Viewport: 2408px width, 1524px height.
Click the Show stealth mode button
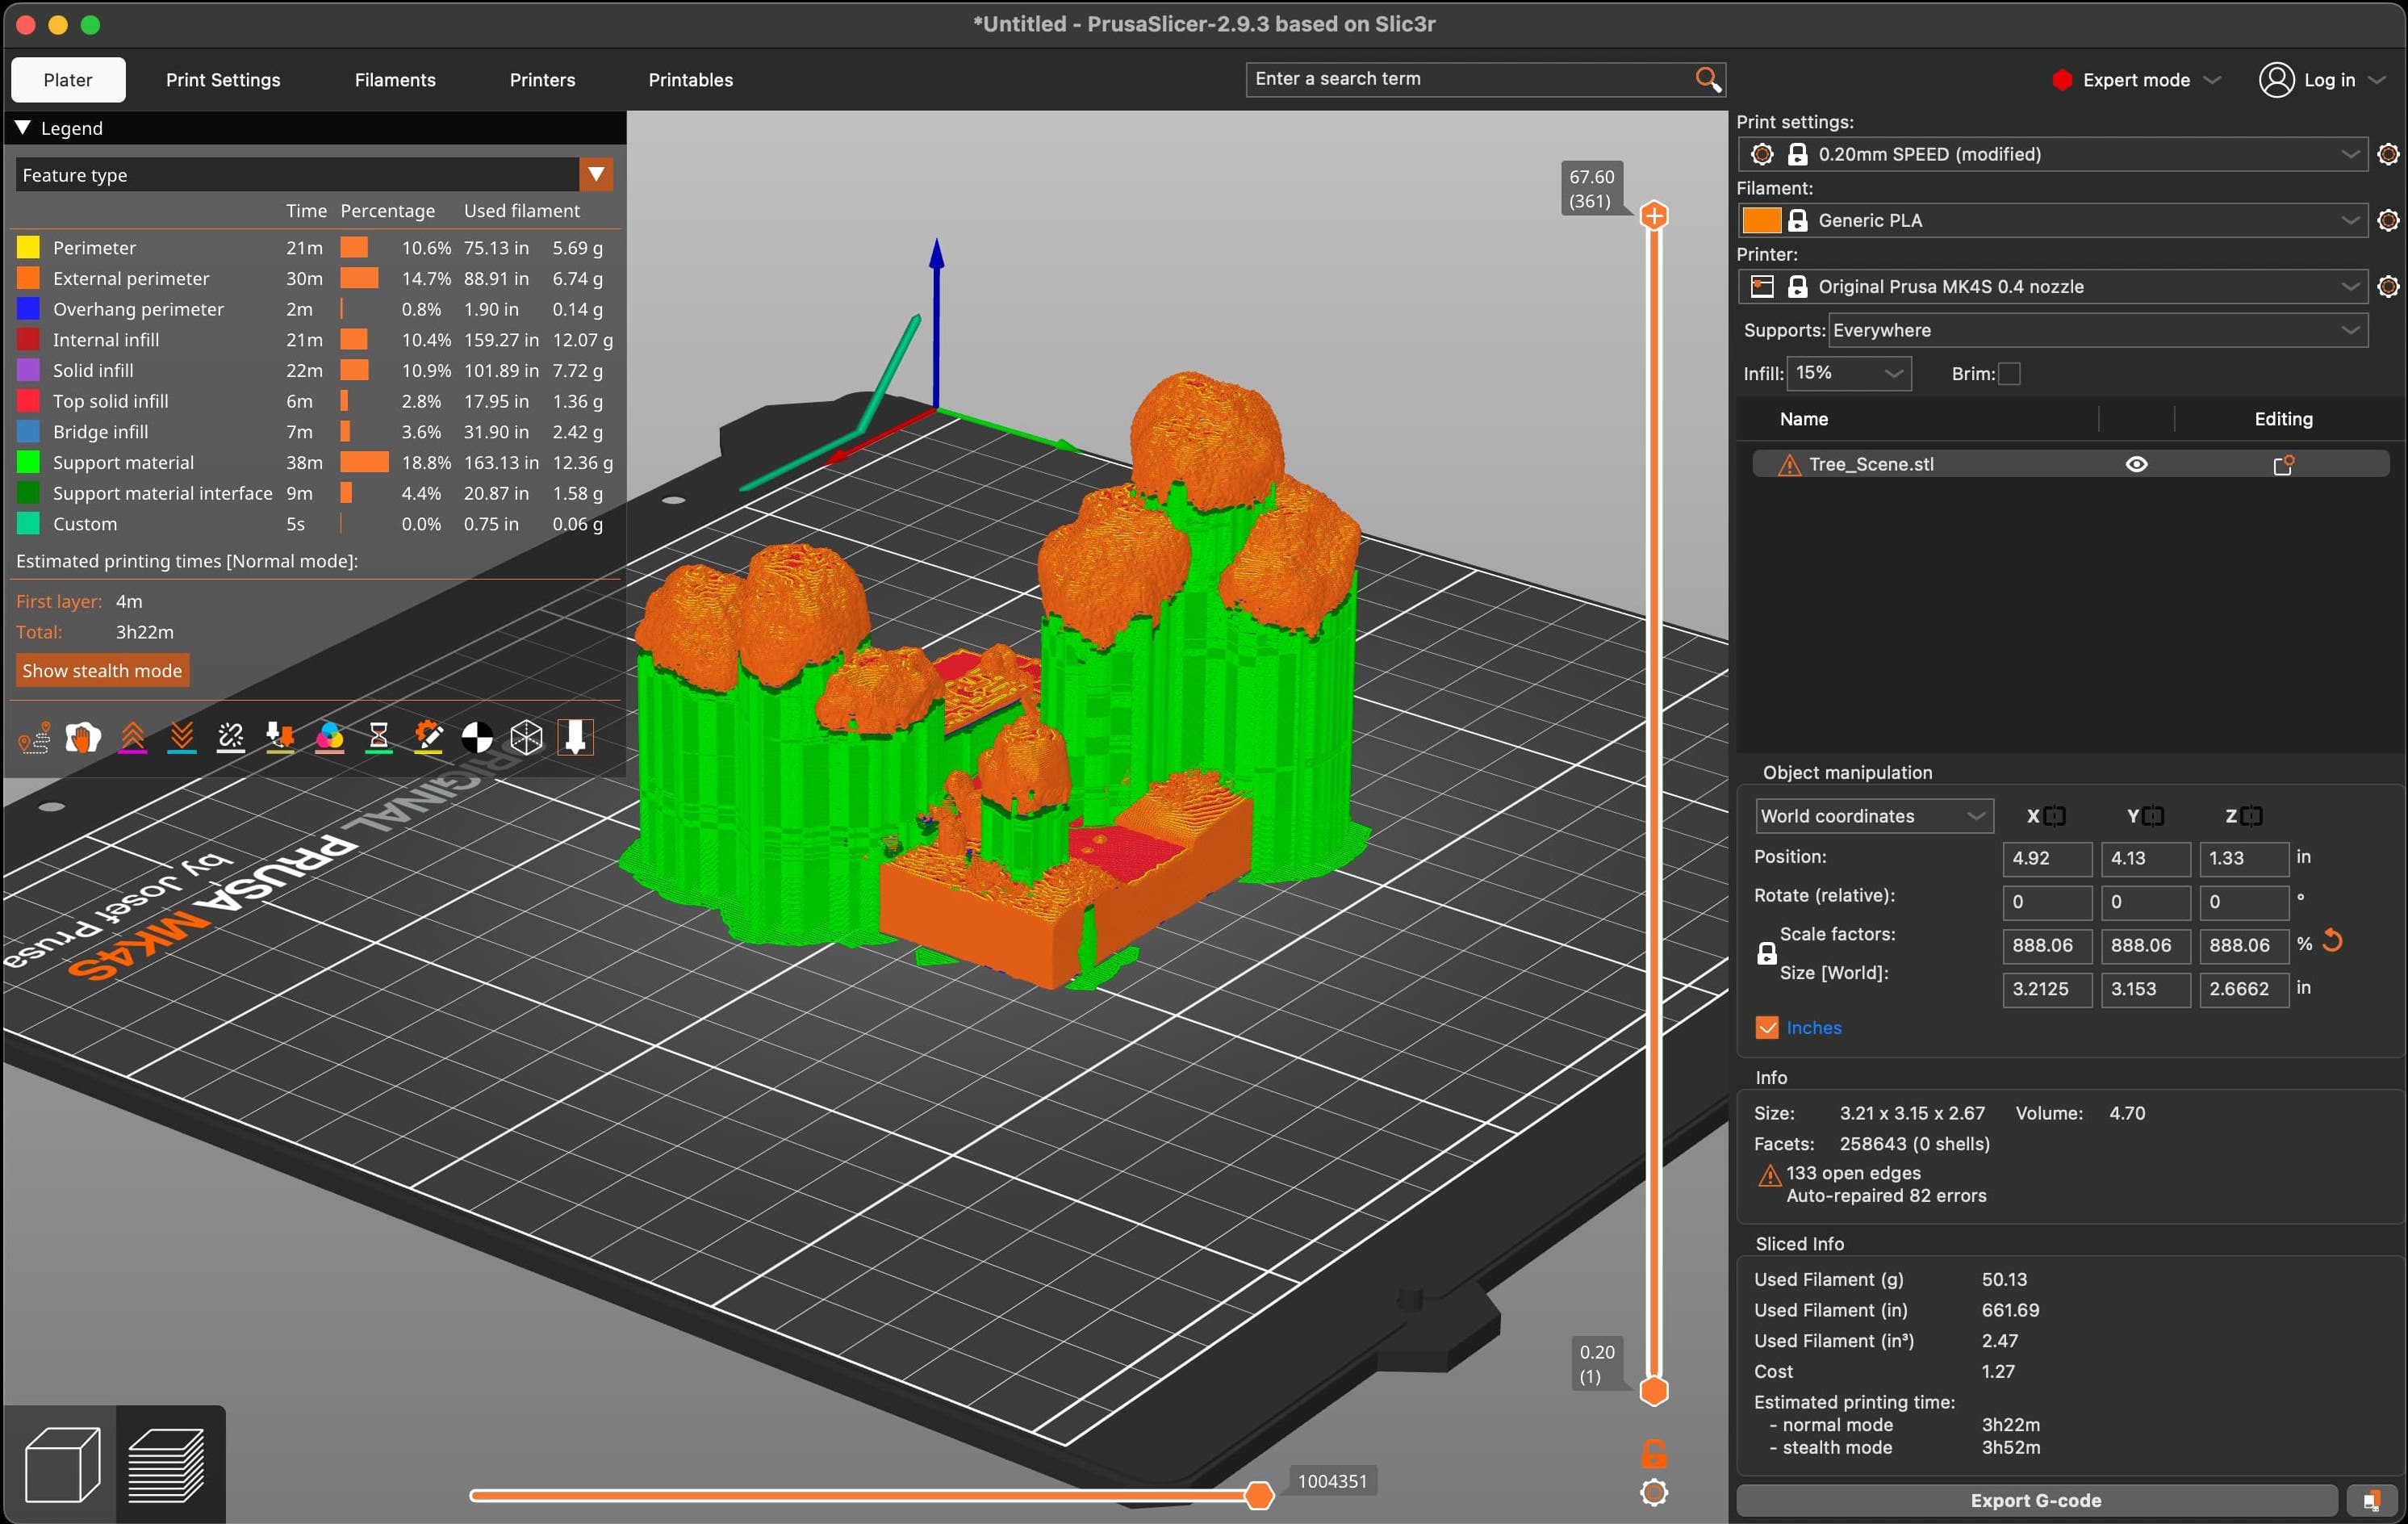[102, 671]
